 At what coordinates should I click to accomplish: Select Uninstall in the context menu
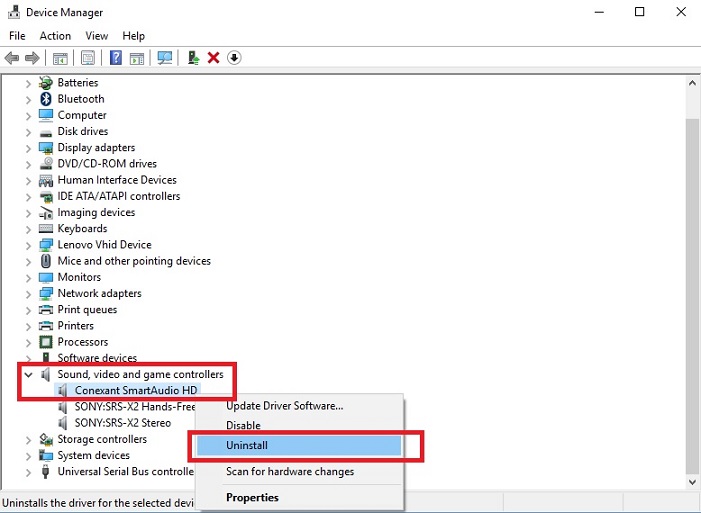[300, 445]
